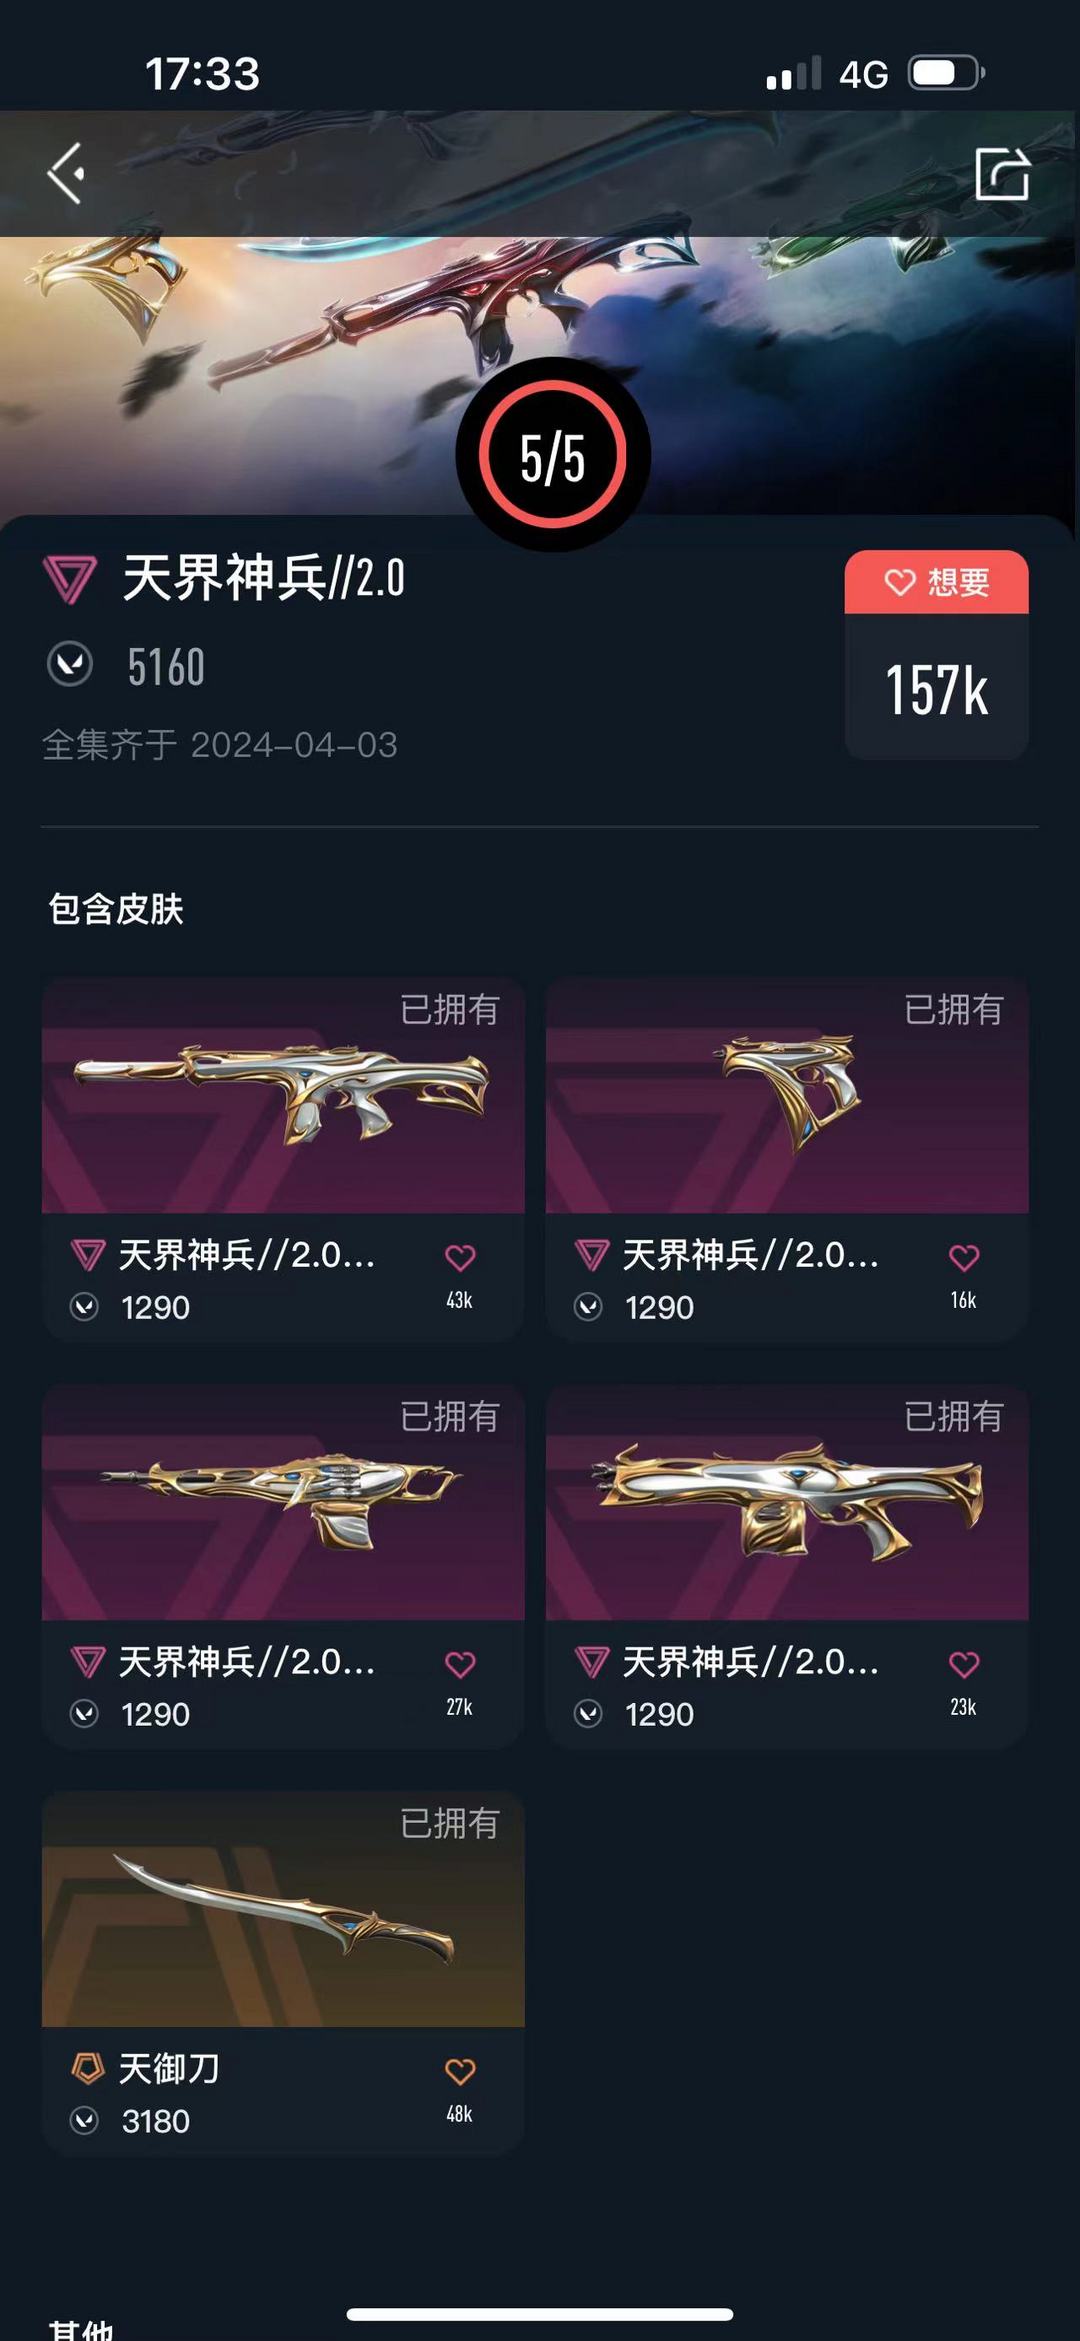This screenshot has height=2341, width=1080.
Task: Toggle the 想要 wishlist heart button
Action: click(x=936, y=582)
